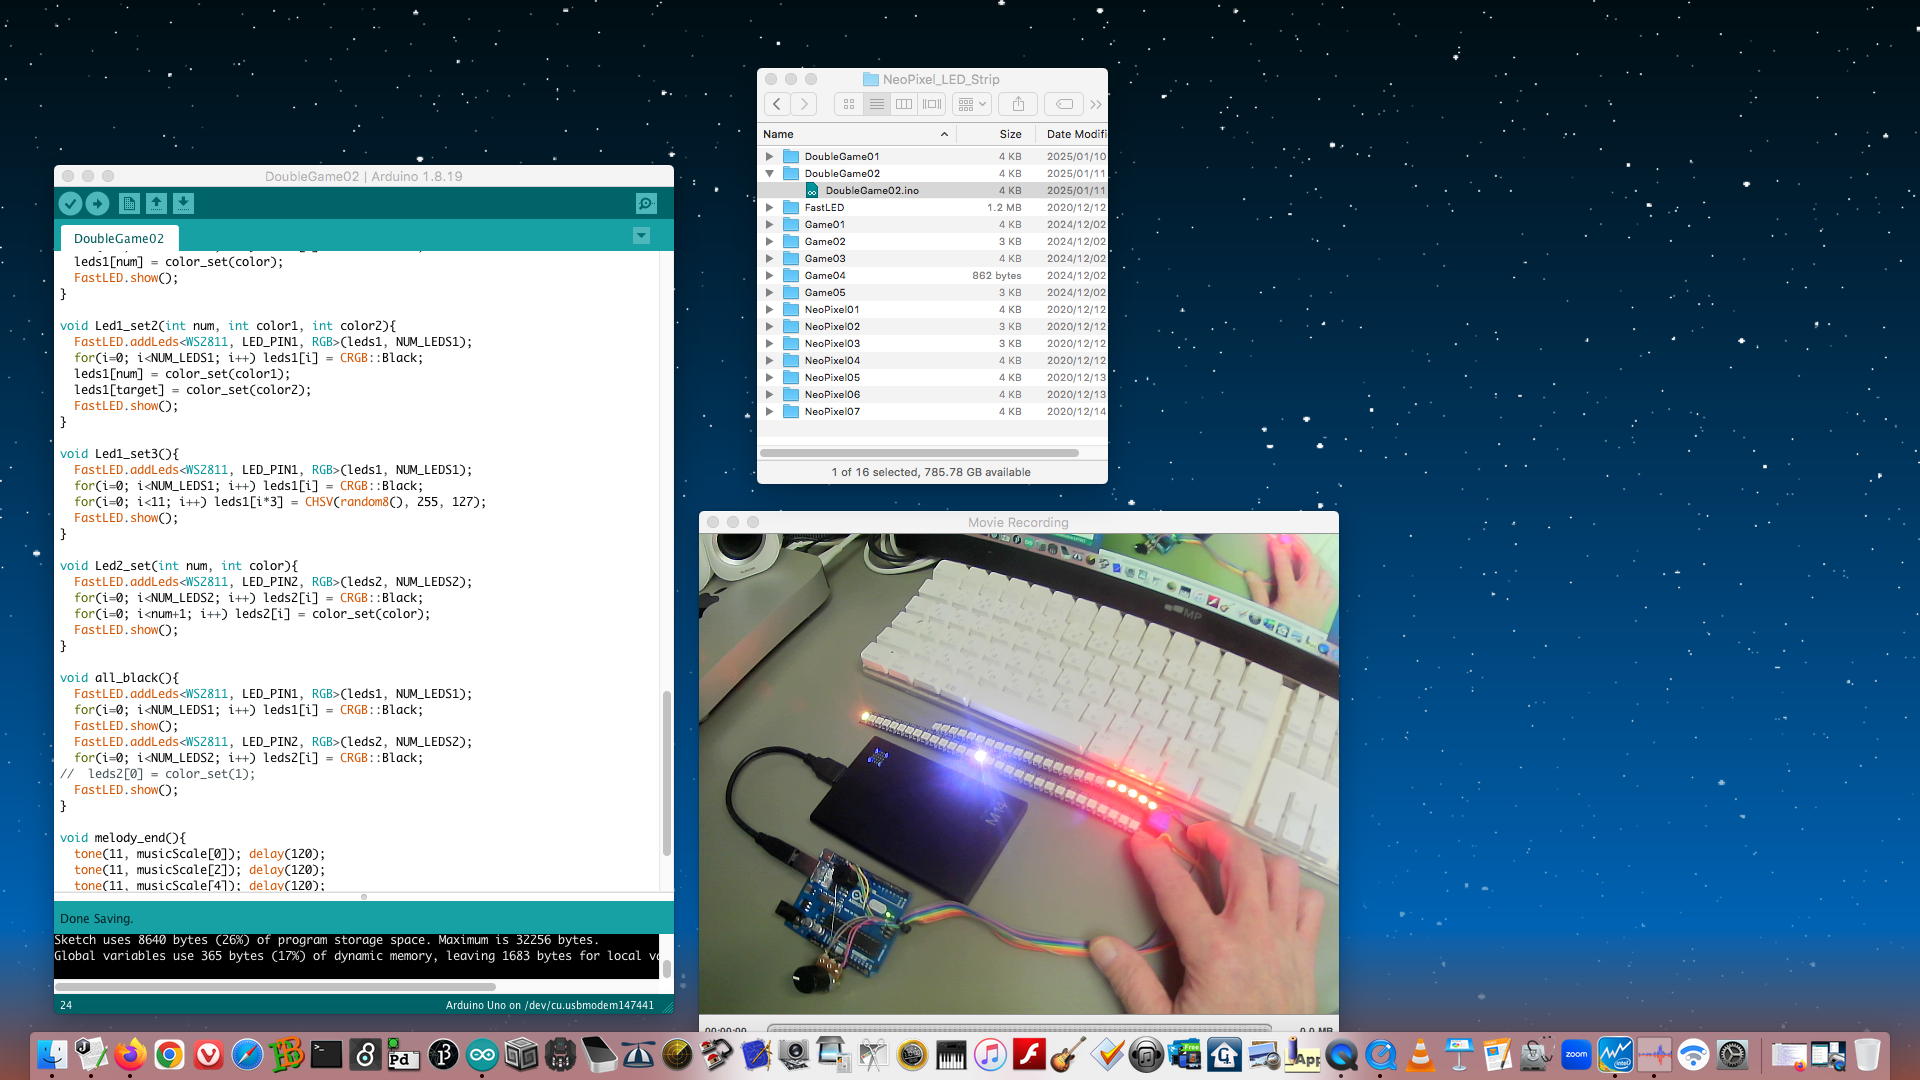1920x1080 pixels.
Task: Click the Finder share icon
Action: pos(1018,104)
